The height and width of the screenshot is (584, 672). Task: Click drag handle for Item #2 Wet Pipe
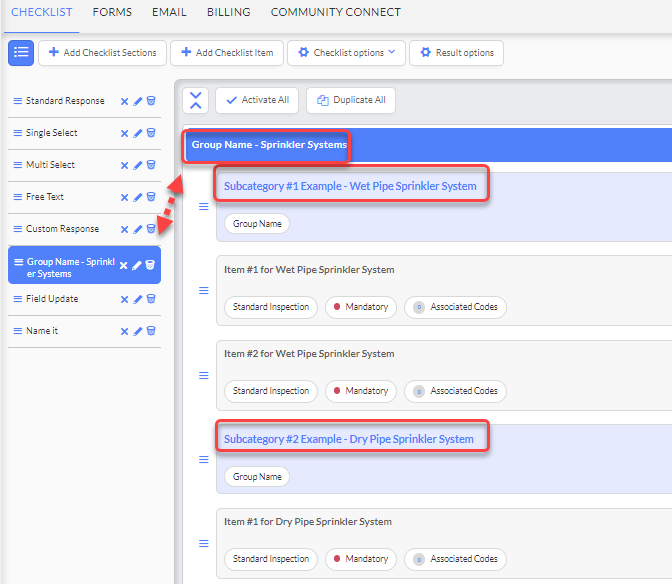click(x=204, y=376)
